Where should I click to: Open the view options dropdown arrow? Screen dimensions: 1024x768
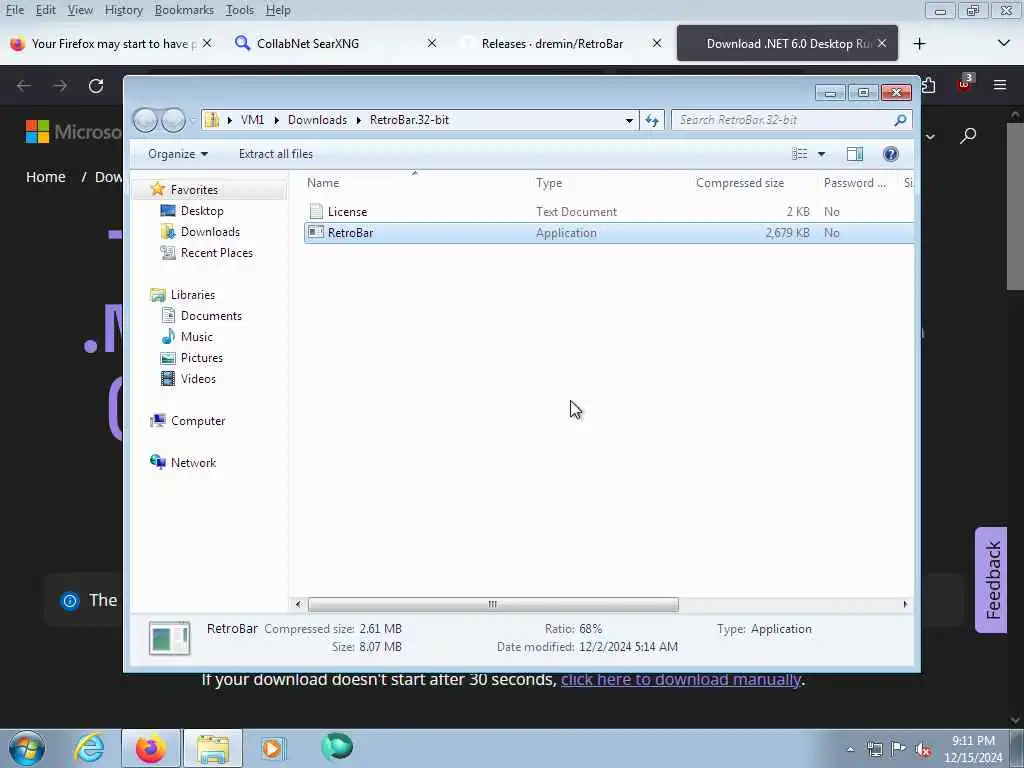click(822, 154)
